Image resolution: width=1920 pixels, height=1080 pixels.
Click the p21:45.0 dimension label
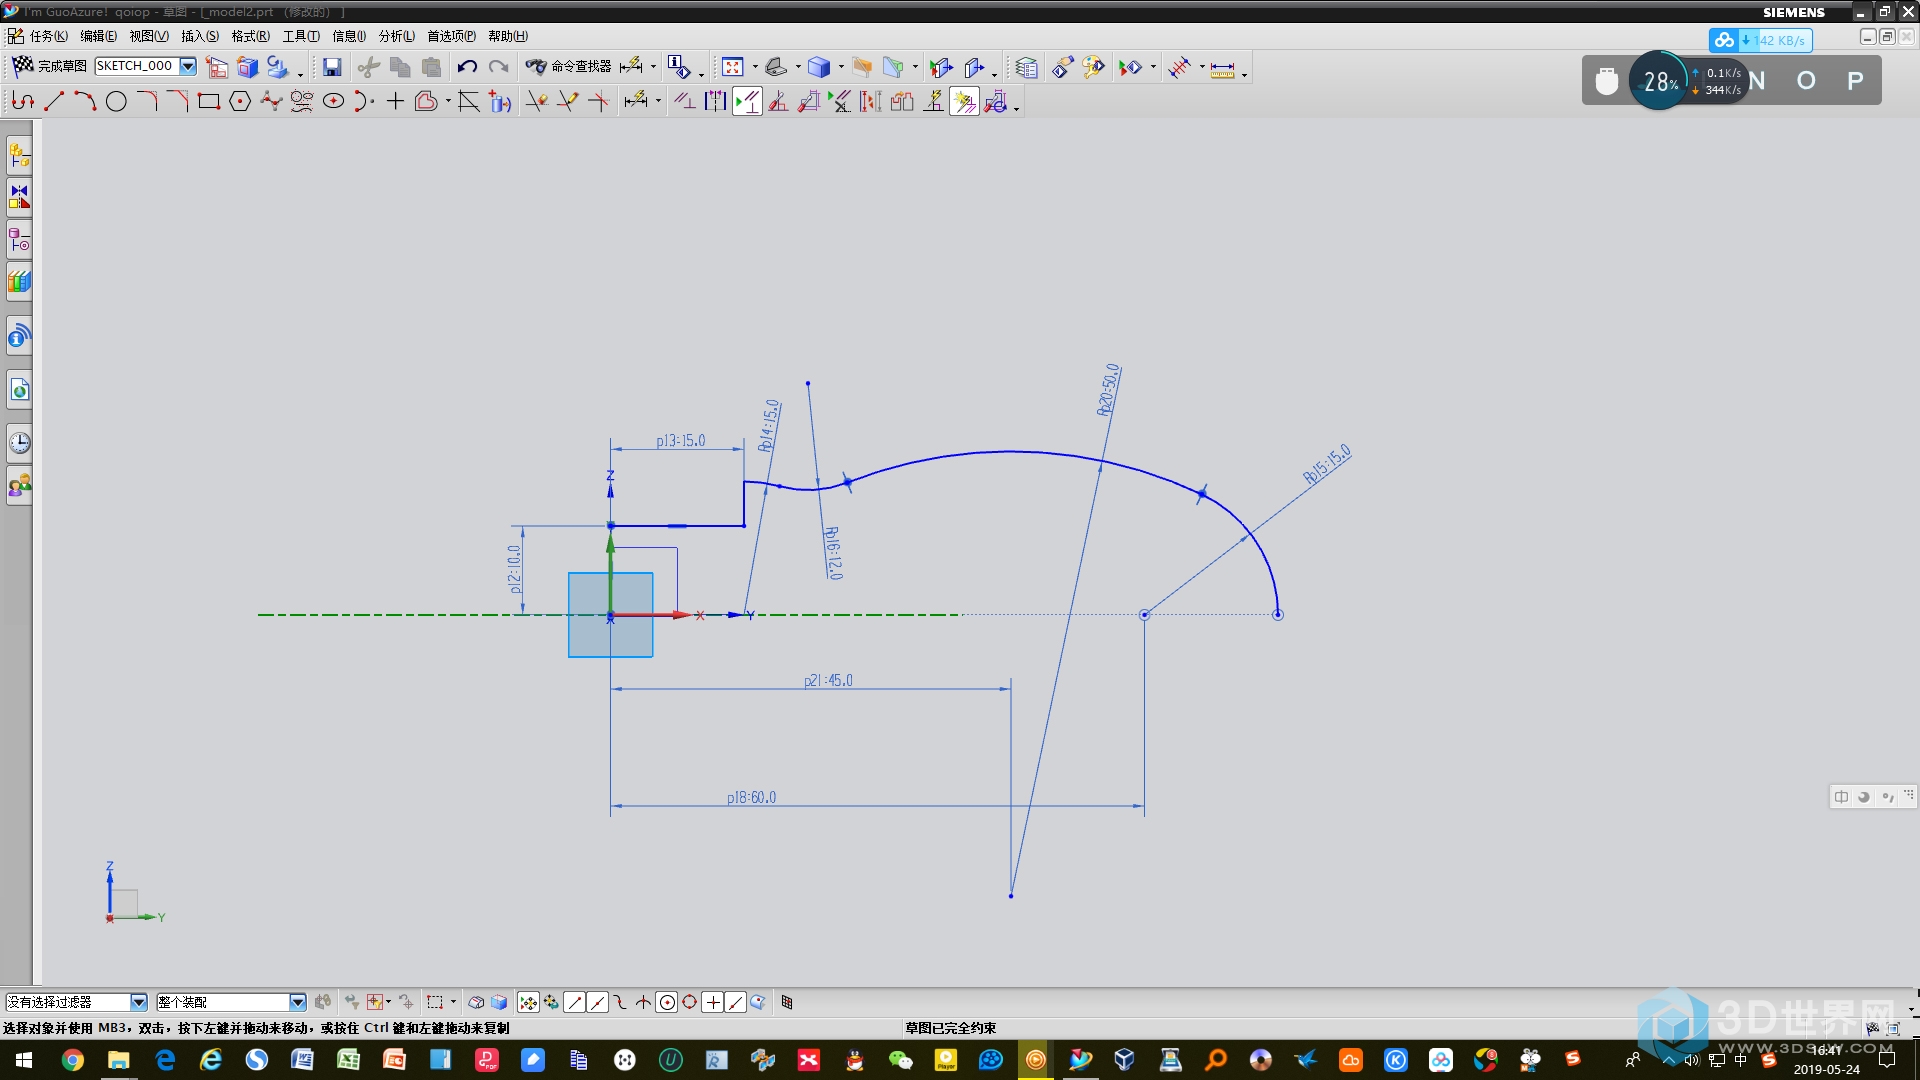pyautogui.click(x=828, y=680)
